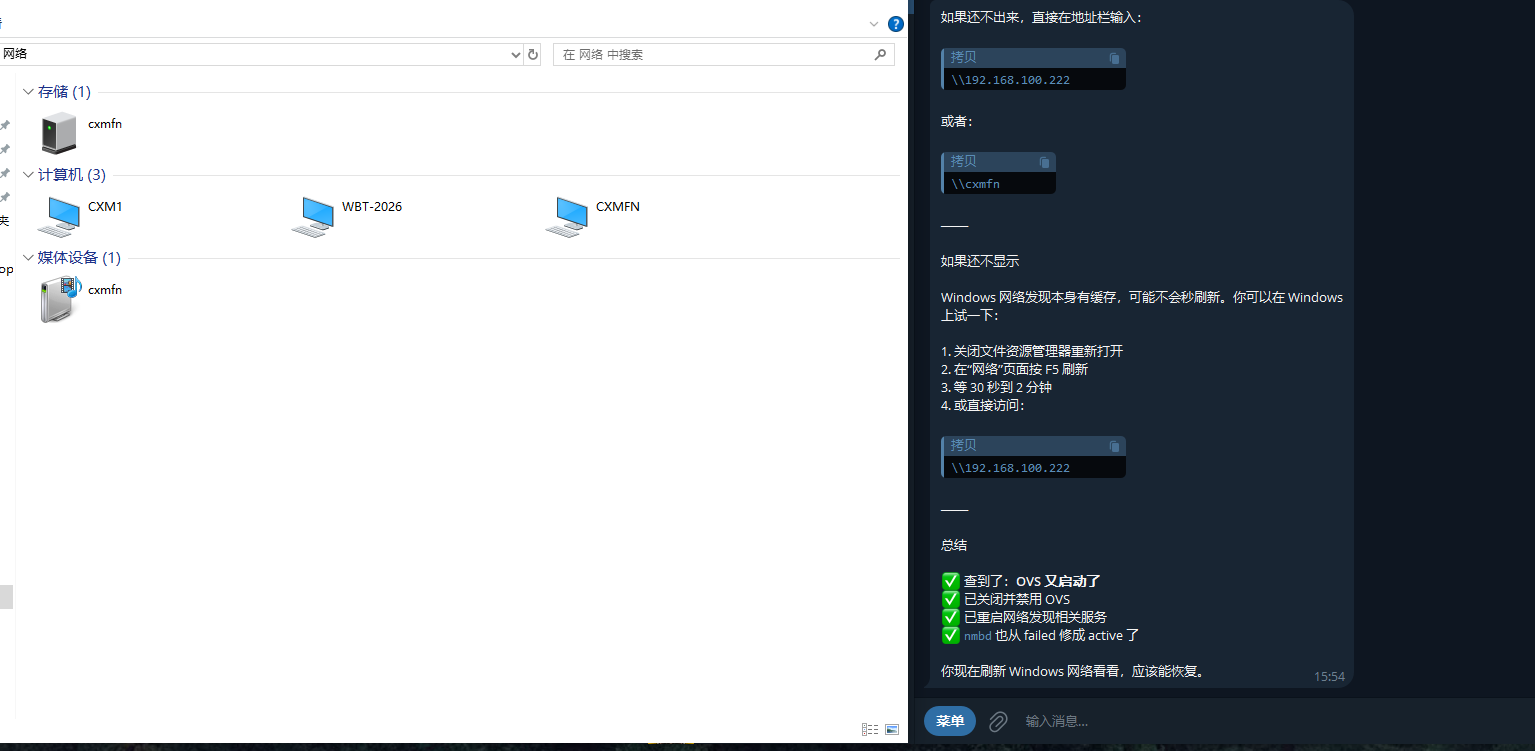Click the 媒体设备 (1) group heading text
The height and width of the screenshot is (751, 1535).
pyautogui.click(x=79, y=258)
